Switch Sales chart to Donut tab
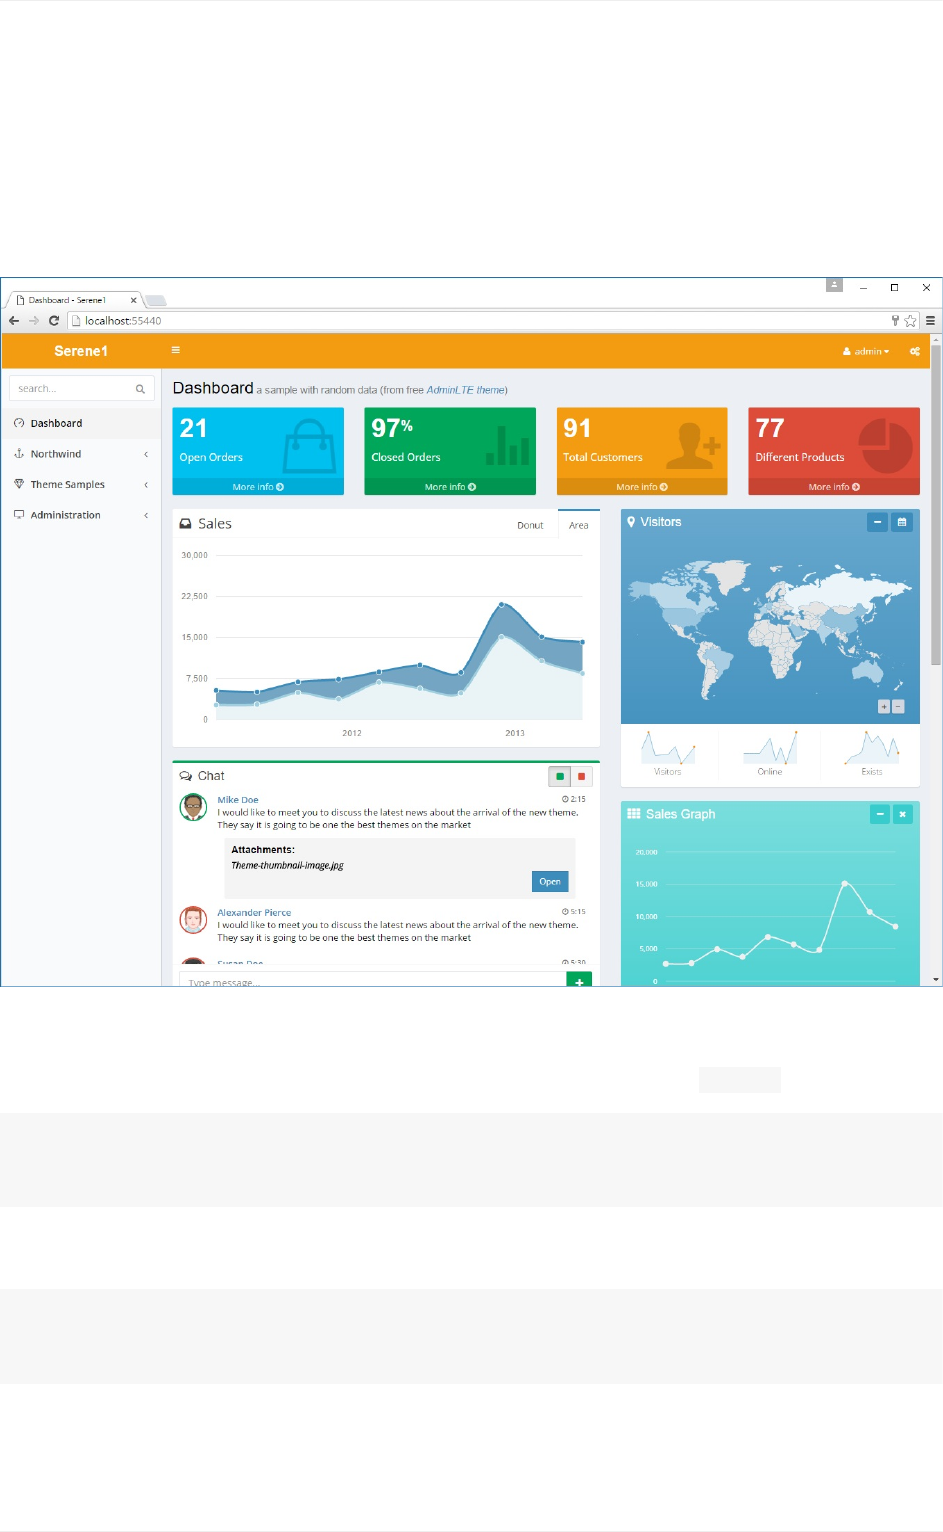943x1532 pixels. point(530,525)
